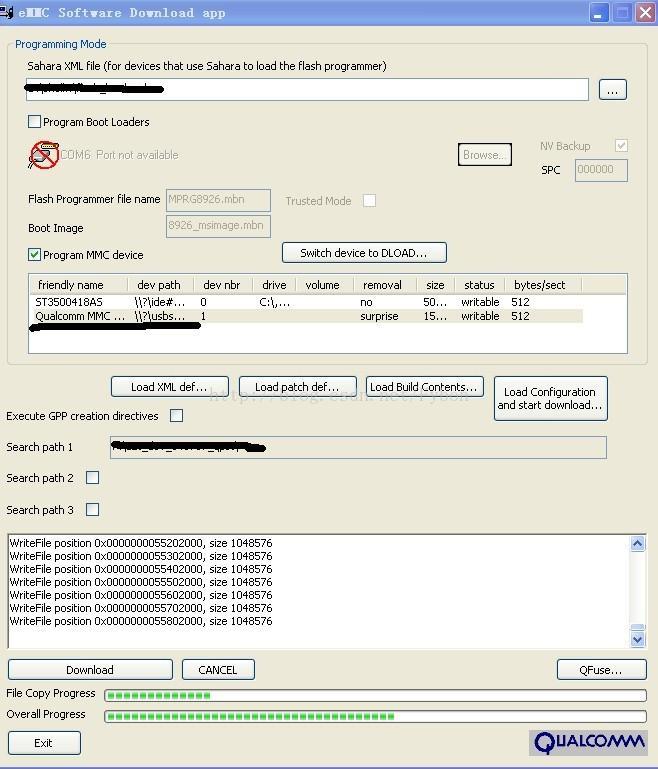658x769 pixels.
Task: Click the volume column header
Action: coord(324,285)
